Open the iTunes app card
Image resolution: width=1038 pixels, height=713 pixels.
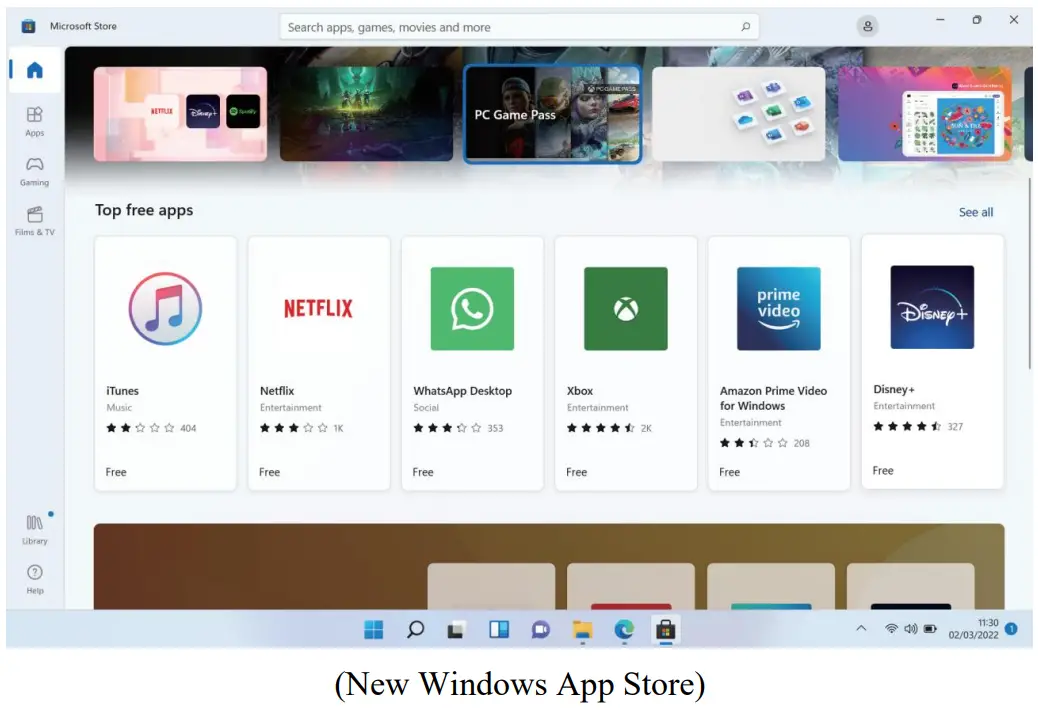click(165, 363)
